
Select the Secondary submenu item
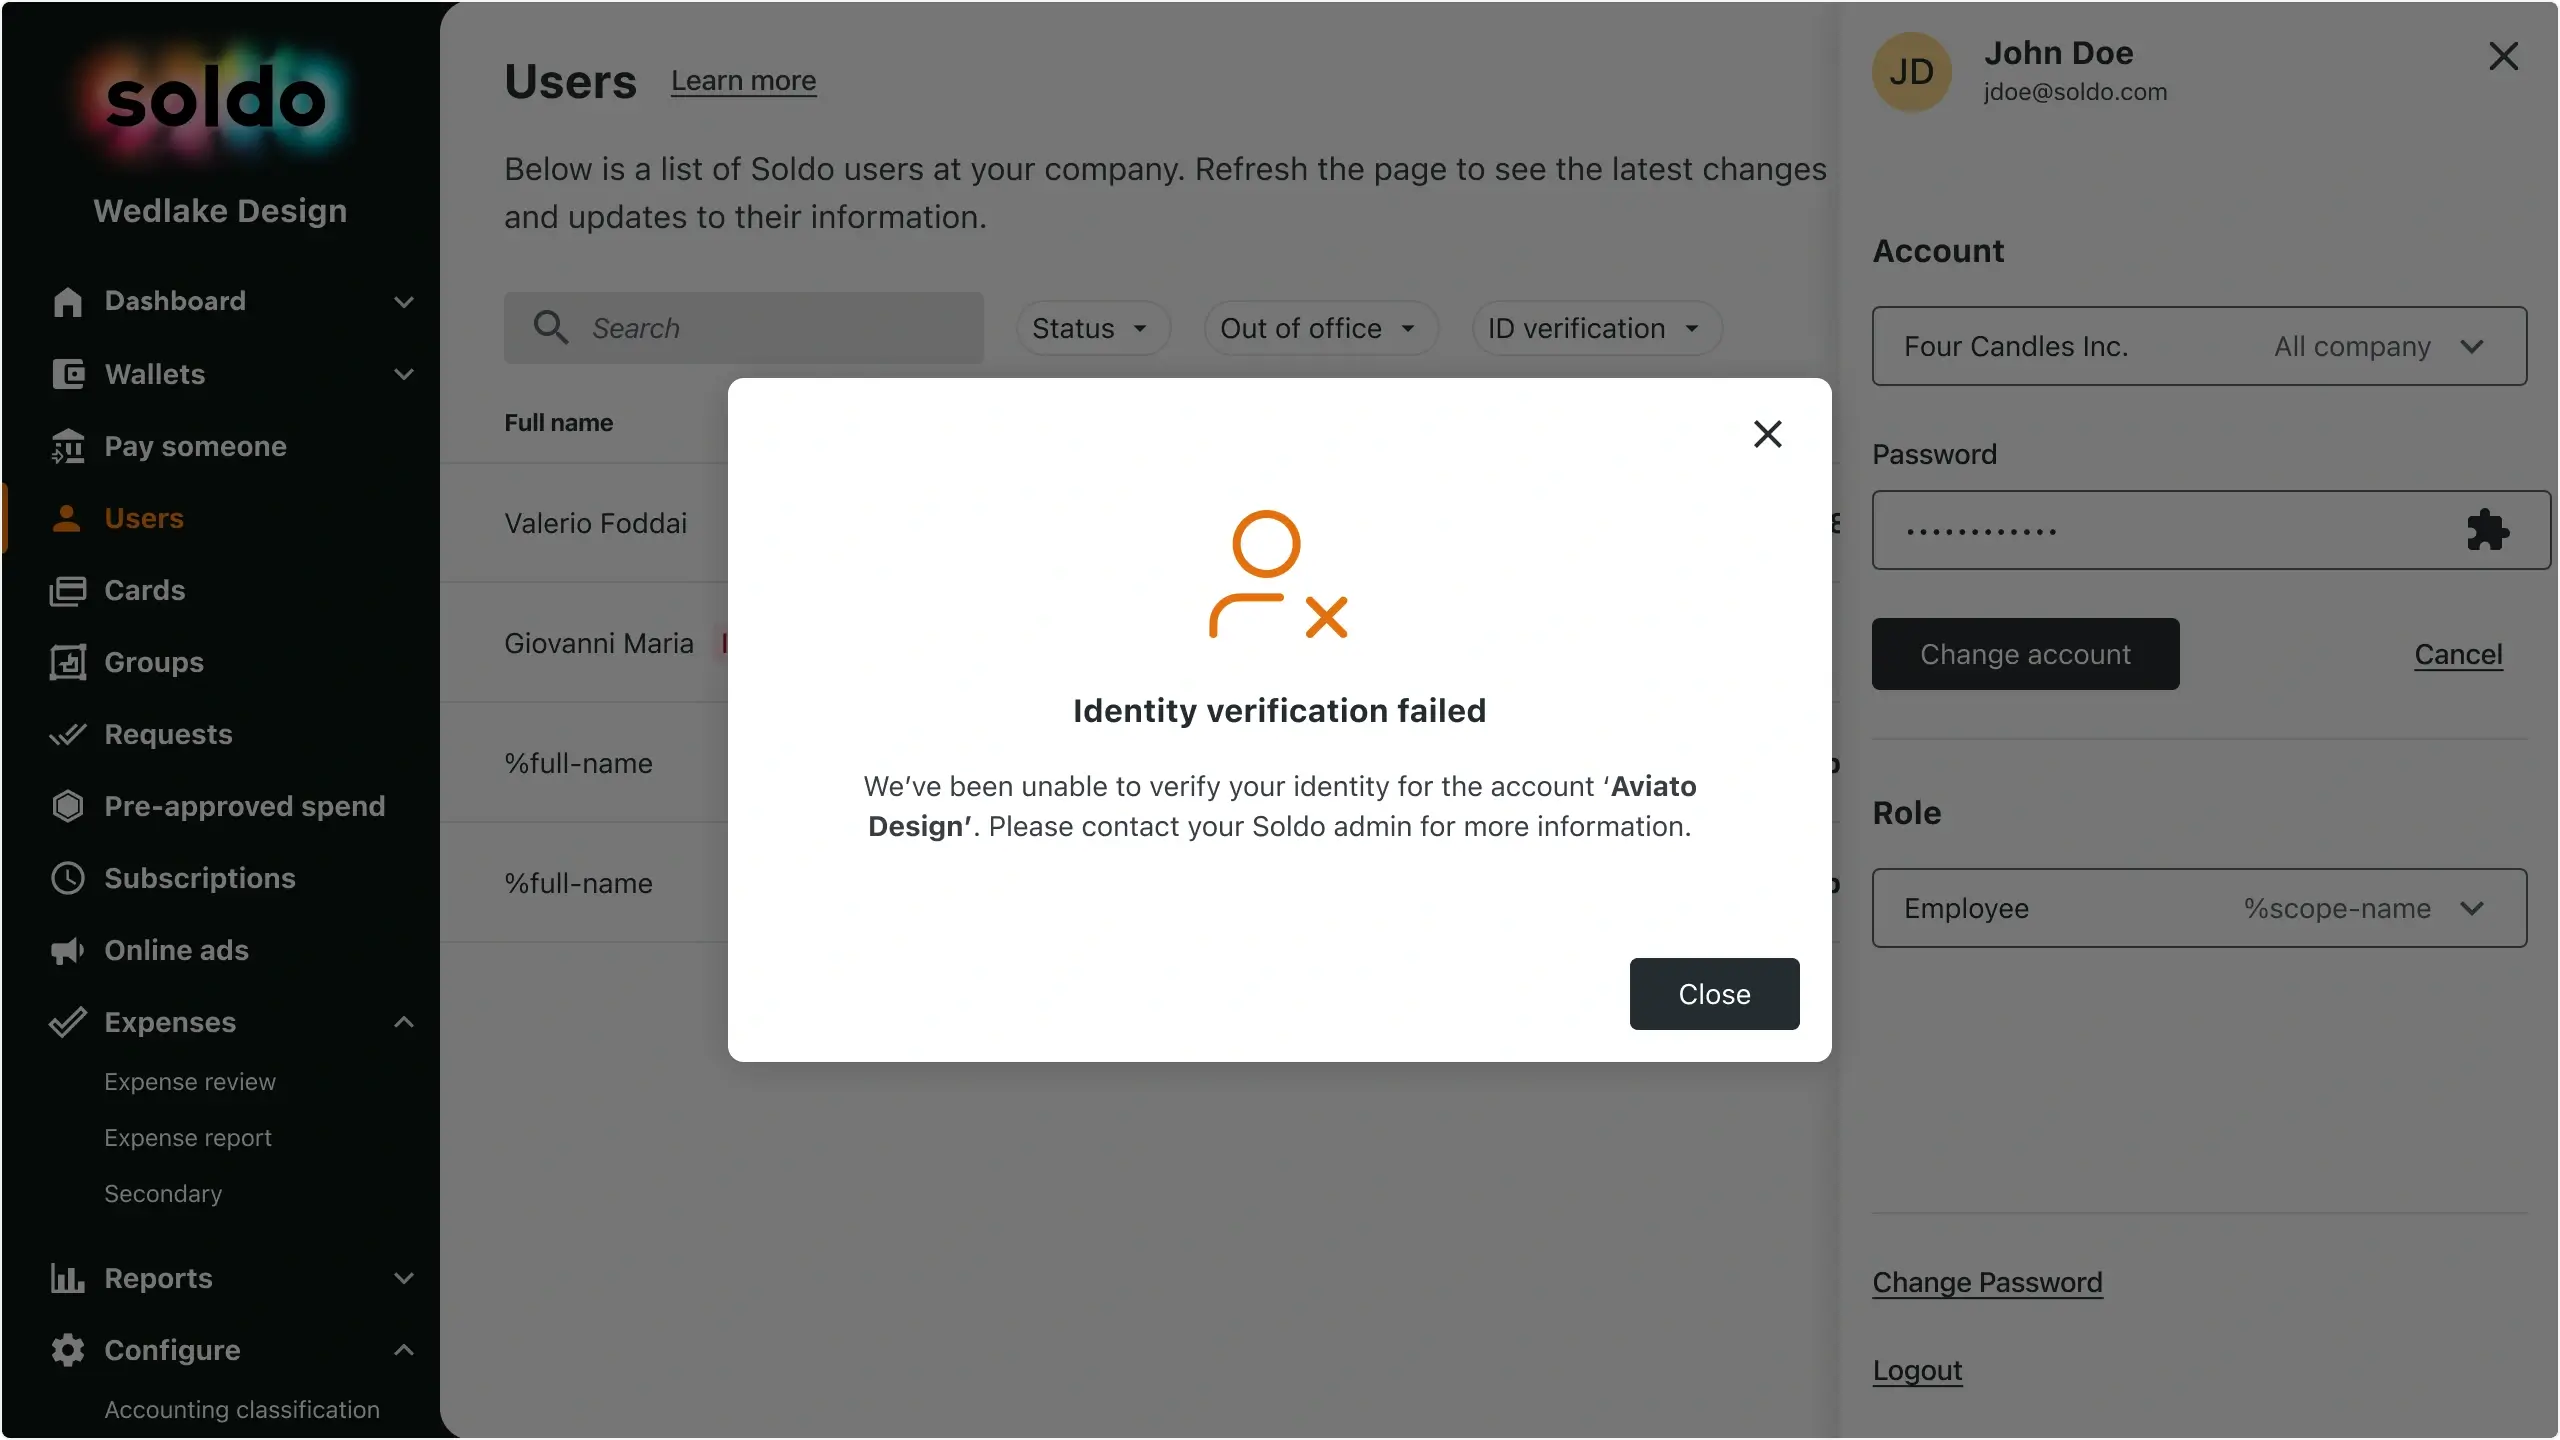coord(163,1194)
